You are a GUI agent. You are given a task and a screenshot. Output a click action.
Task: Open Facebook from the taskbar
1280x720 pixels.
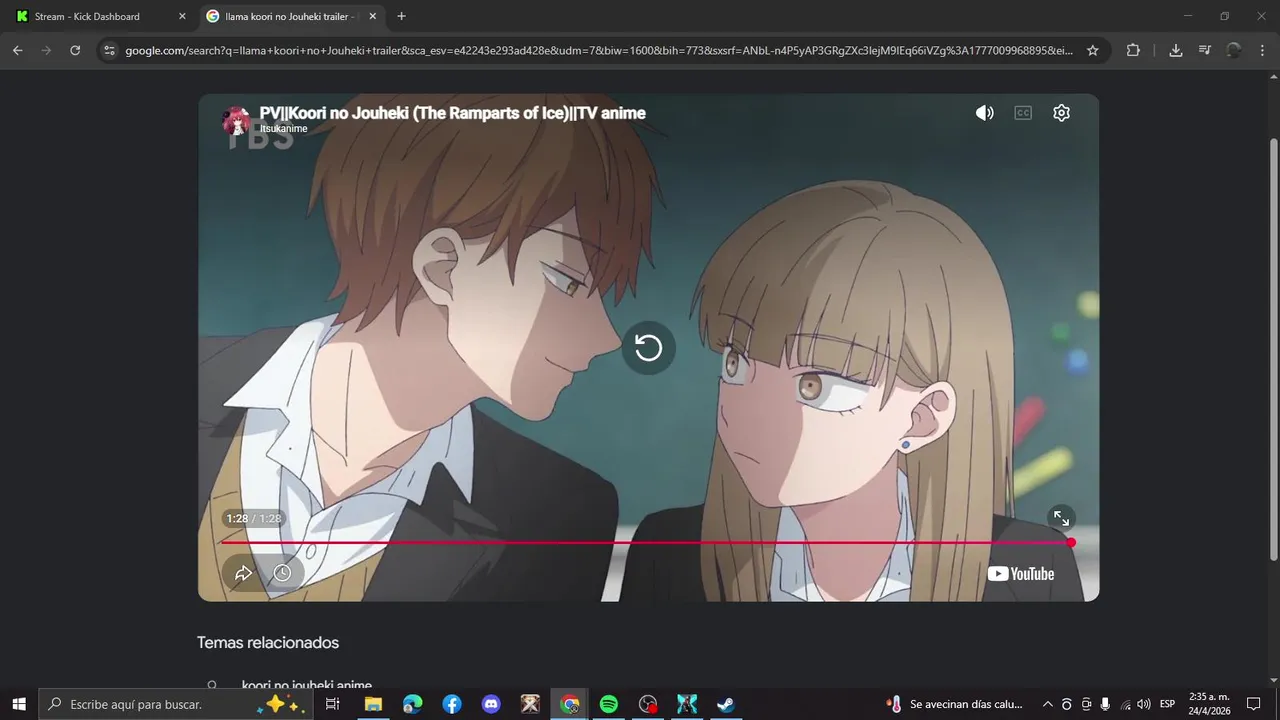[452, 704]
